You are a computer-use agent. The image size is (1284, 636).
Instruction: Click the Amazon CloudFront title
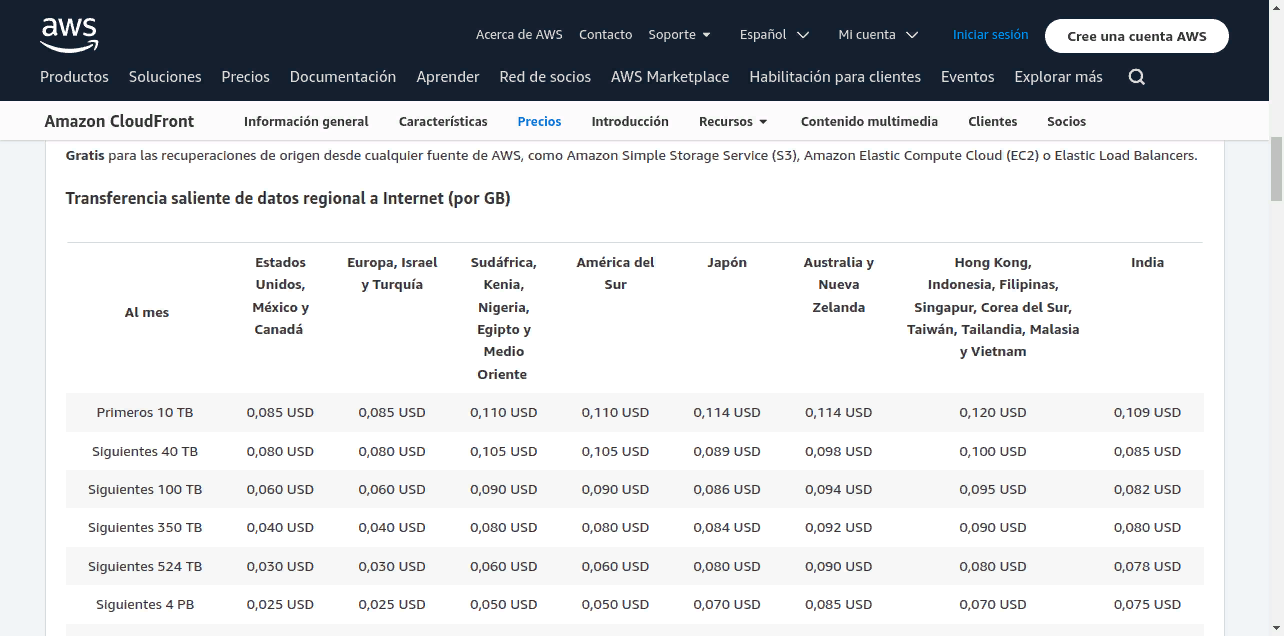(x=120, y=121)
